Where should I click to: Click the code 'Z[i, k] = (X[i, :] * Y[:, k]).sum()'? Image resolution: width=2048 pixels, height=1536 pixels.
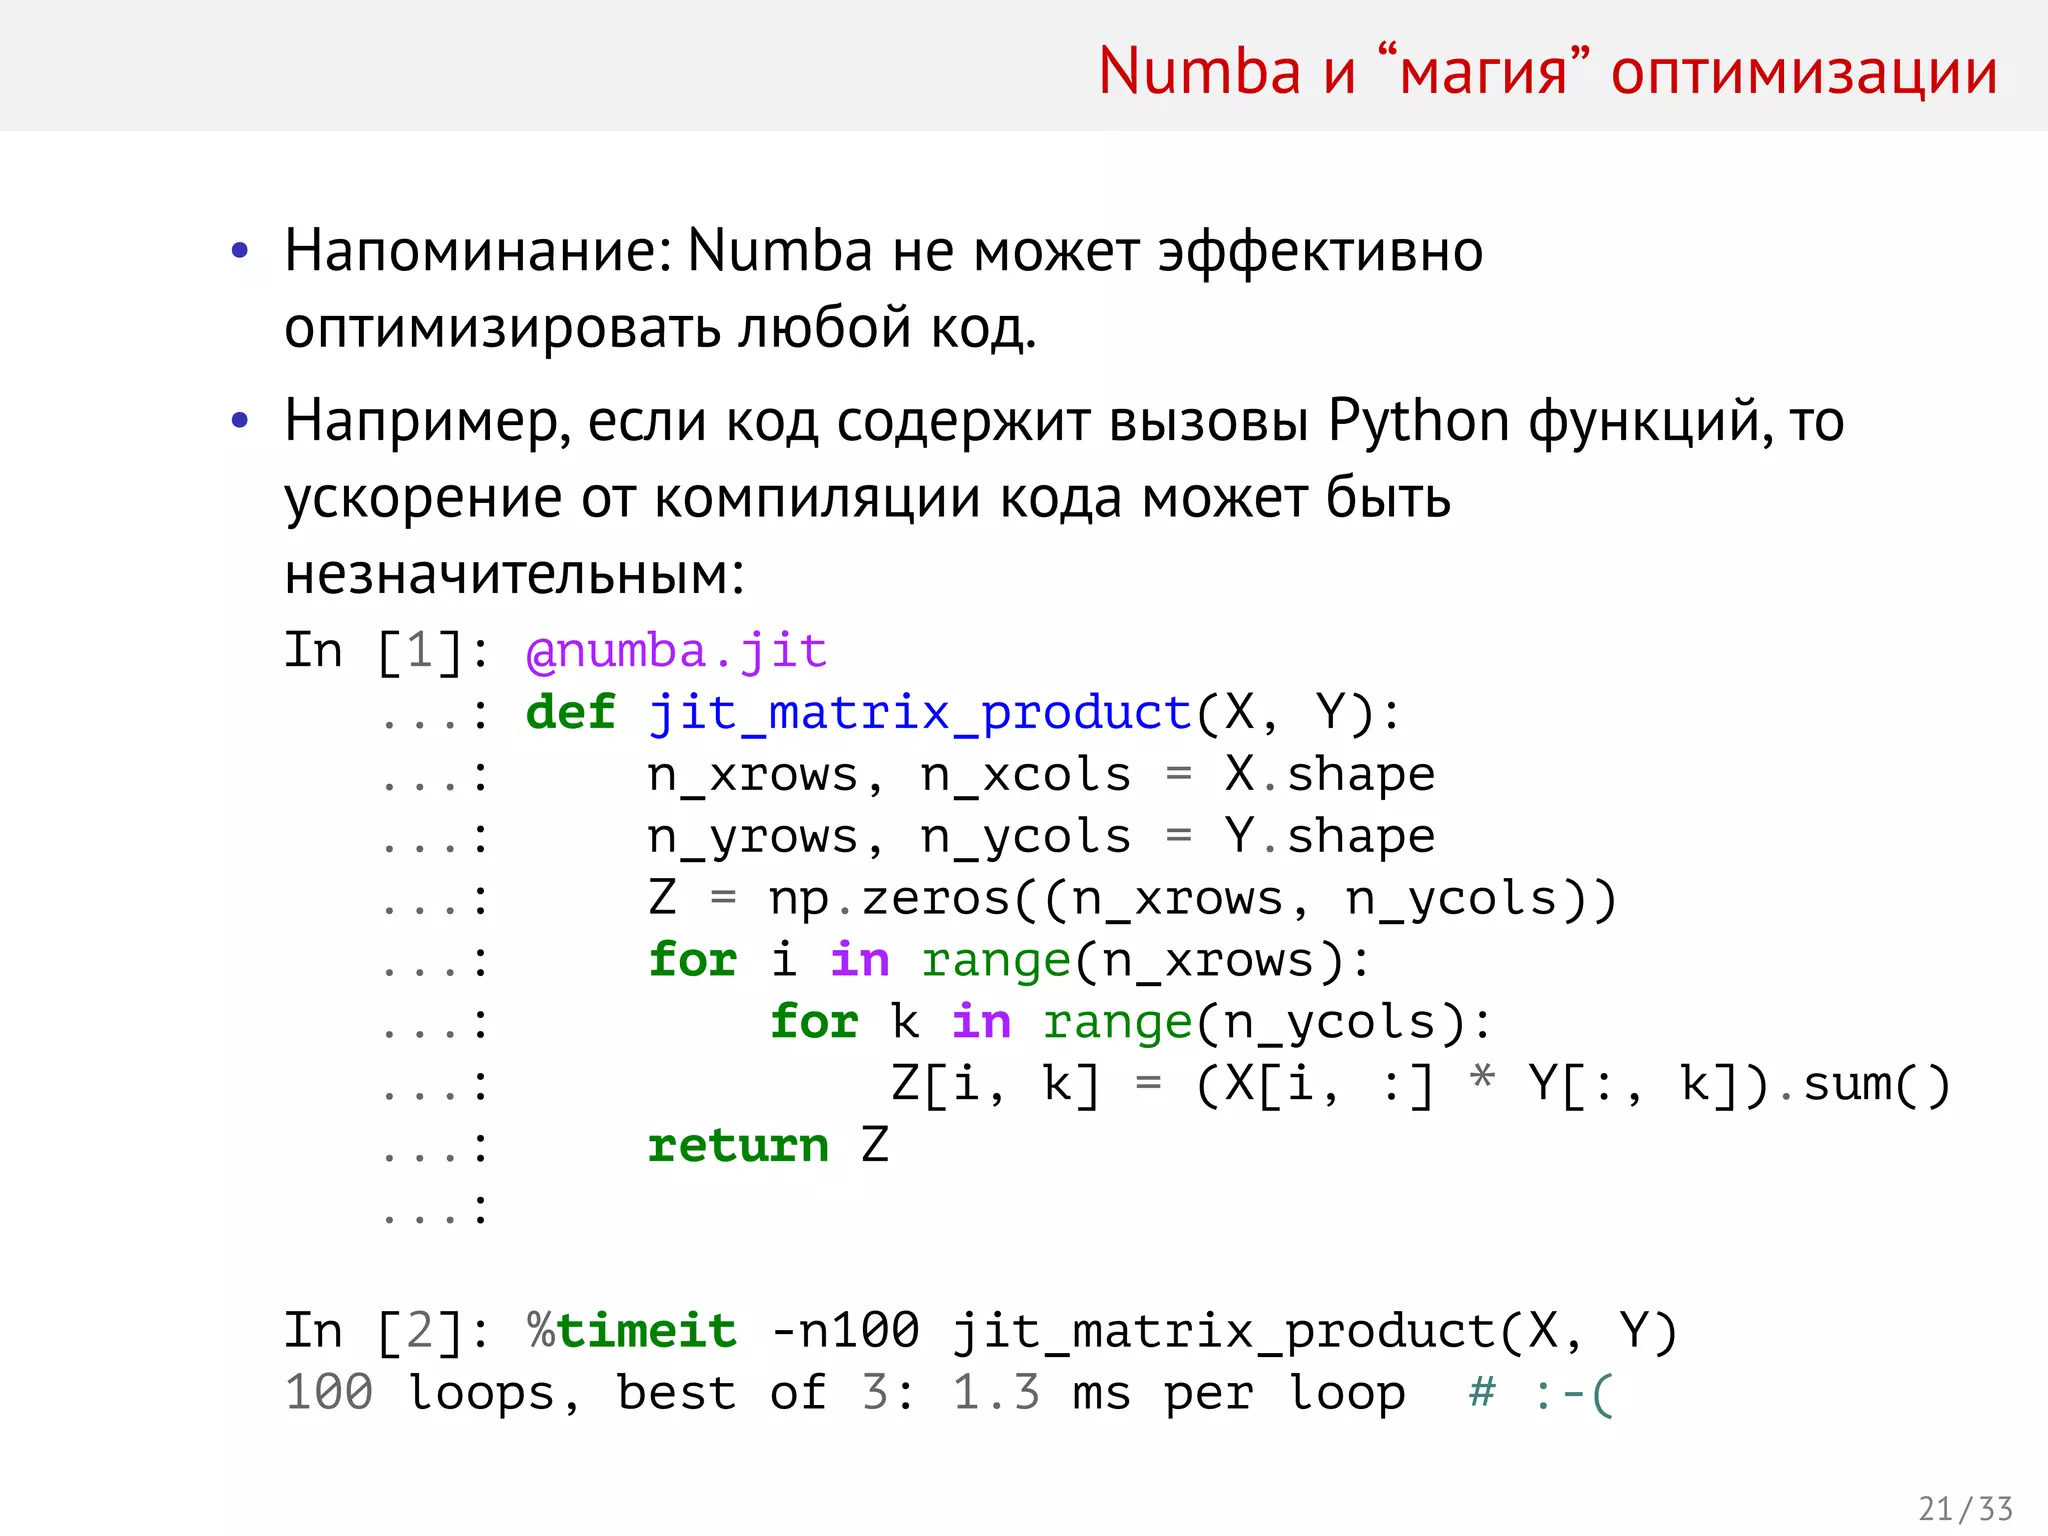coord(1421,1085)
